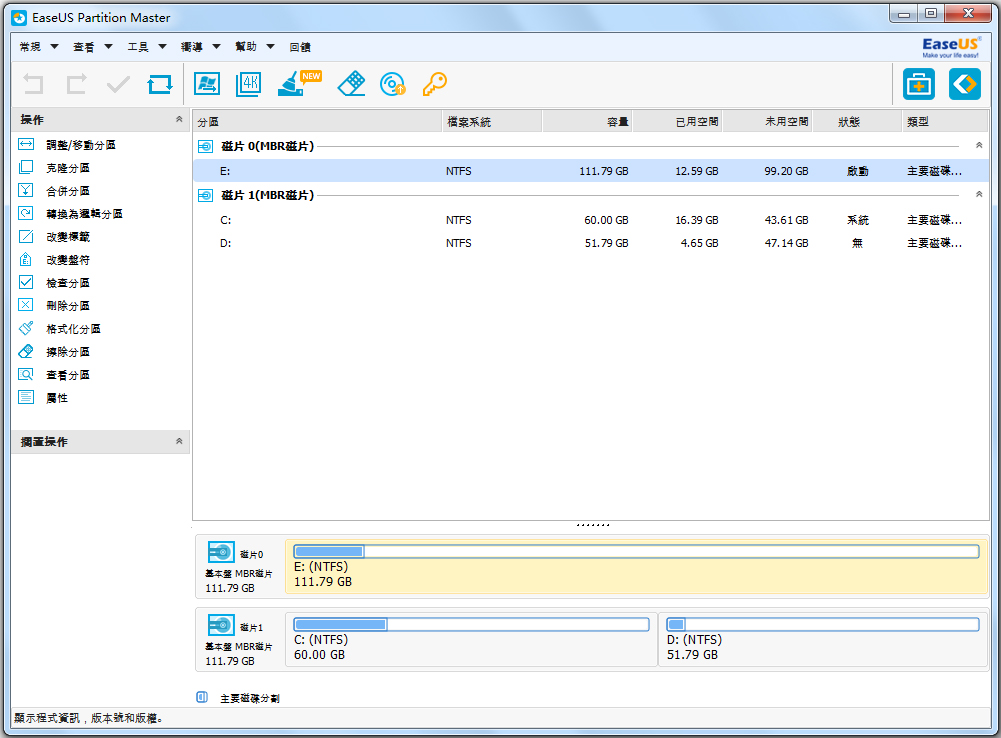The width and height of the screenshot is (1001, 738).
Task: Select 刪除分區 operation
Action: [x=68, y=306]
